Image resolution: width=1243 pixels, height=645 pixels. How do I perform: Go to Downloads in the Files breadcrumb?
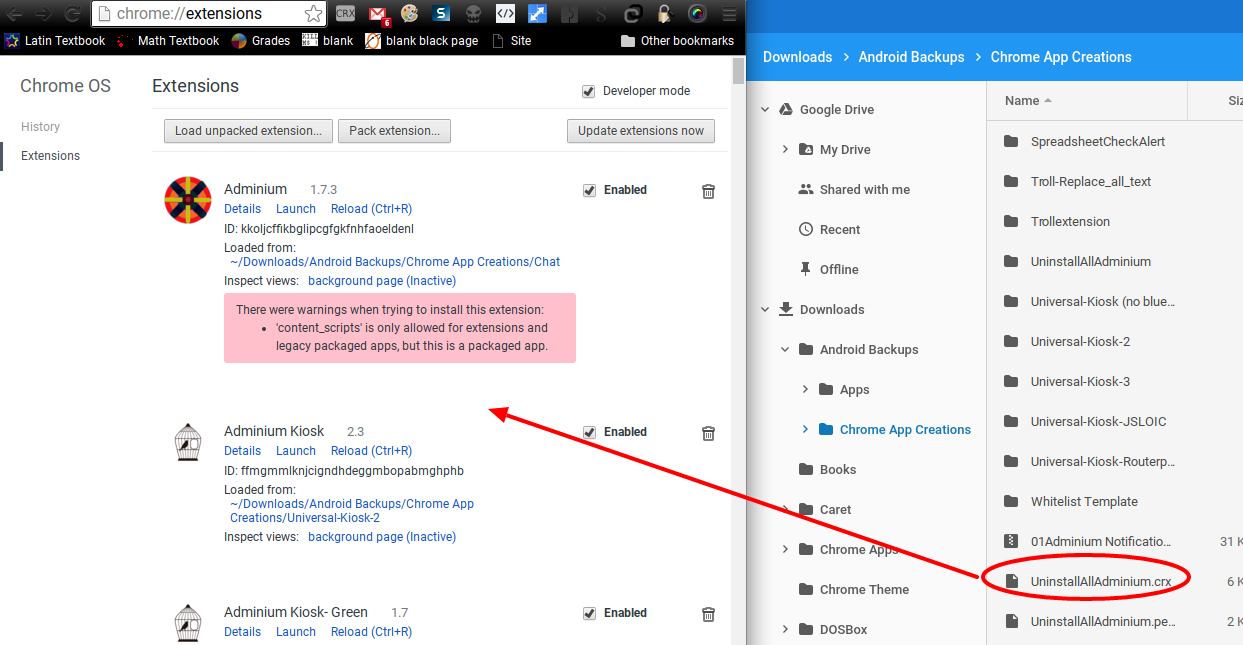797,57
